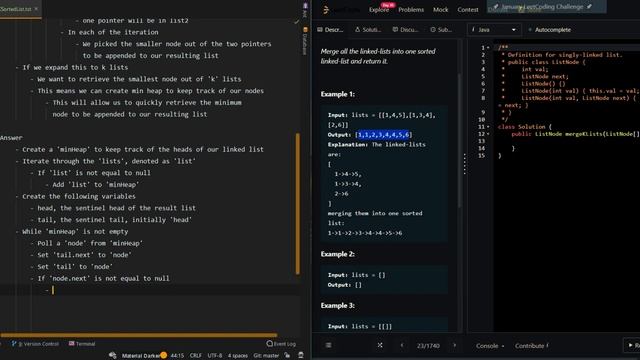Change the CRLF line separator setting
The height and width of the screenshot is (360, 640).
[196, 356]
